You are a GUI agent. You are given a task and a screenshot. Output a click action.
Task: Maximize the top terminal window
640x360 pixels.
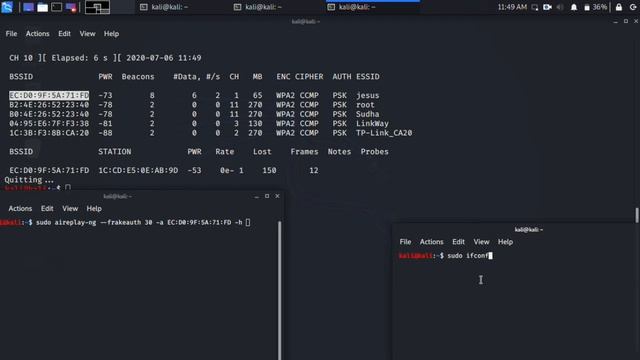626,21
